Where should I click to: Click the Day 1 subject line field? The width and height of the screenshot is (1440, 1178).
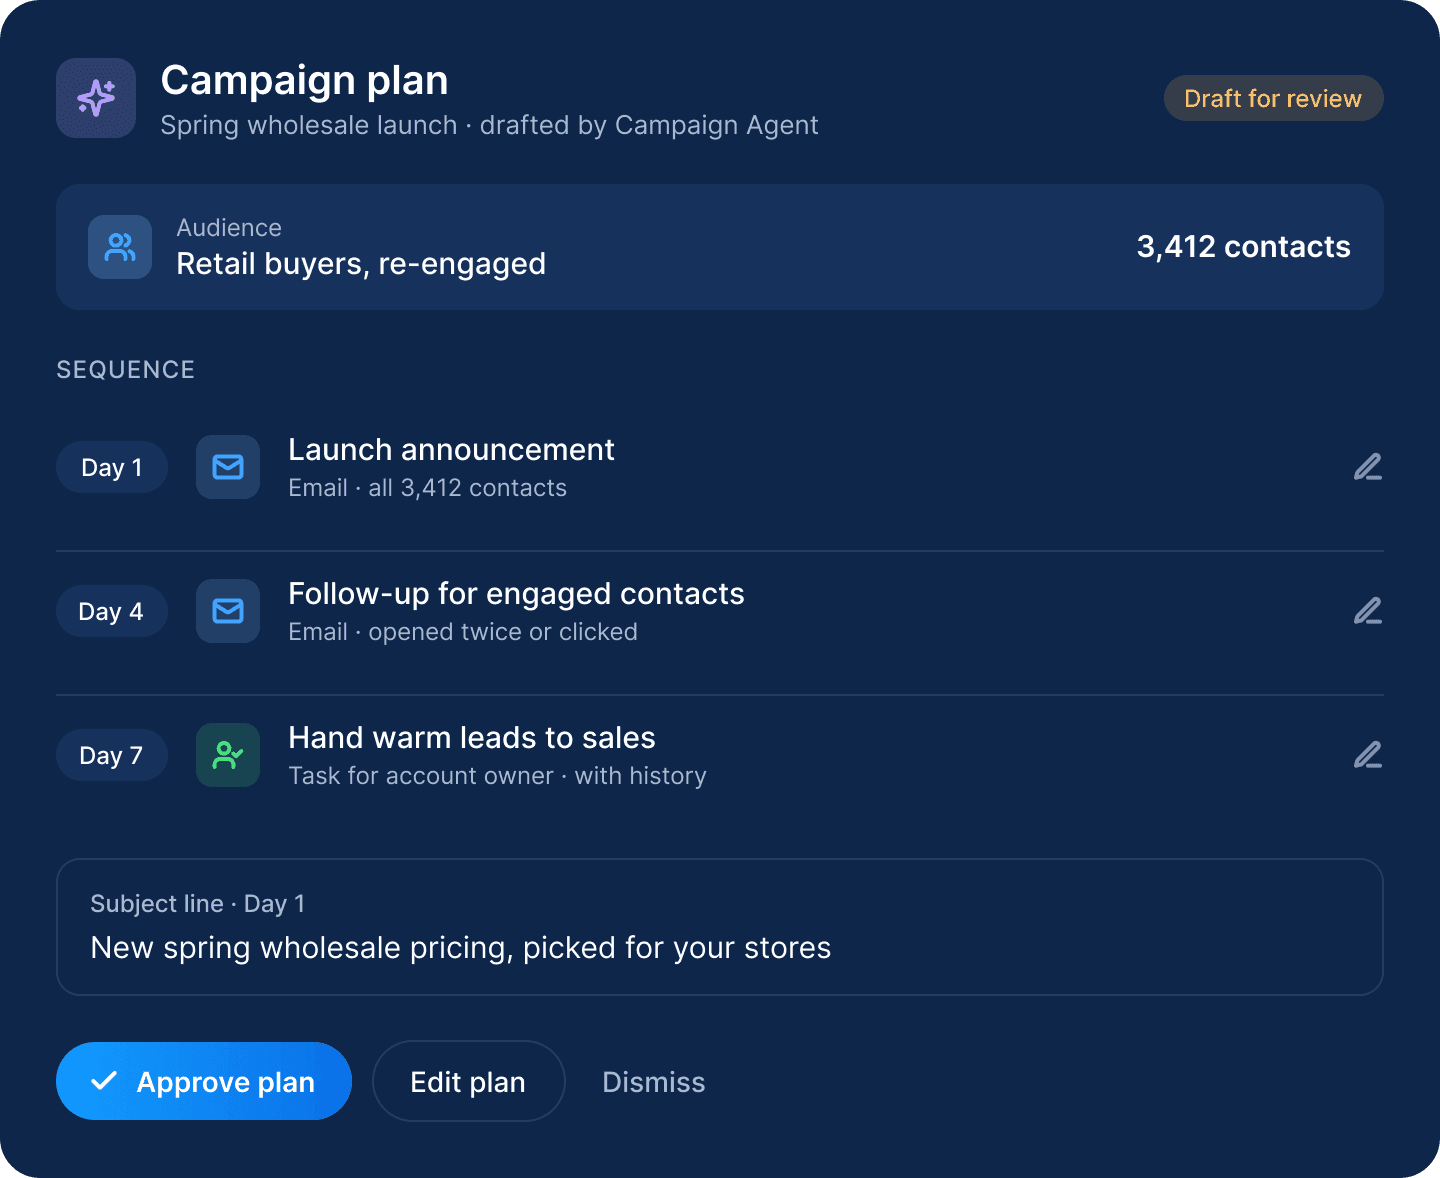(x=720, y=927)
